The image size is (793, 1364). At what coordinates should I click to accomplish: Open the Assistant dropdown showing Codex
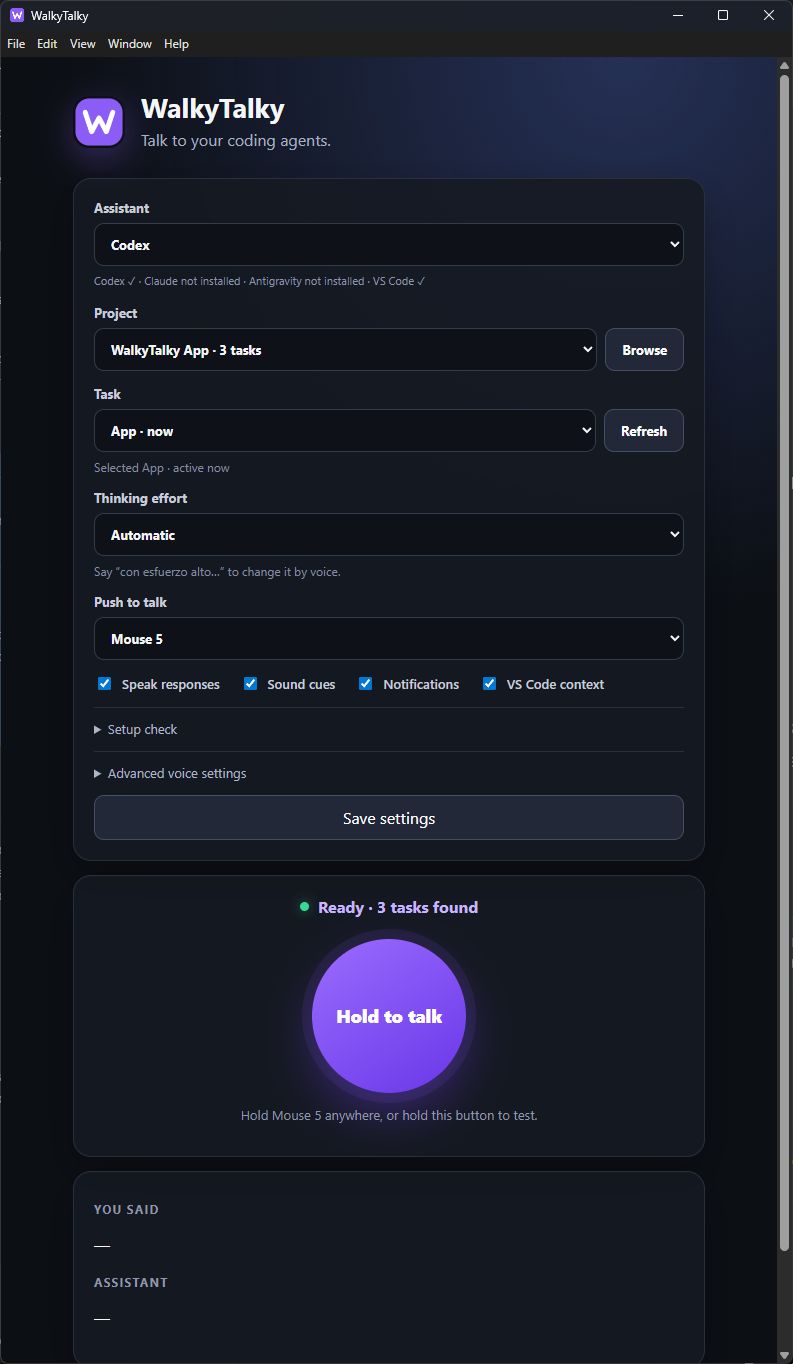[x=389, y=245]
